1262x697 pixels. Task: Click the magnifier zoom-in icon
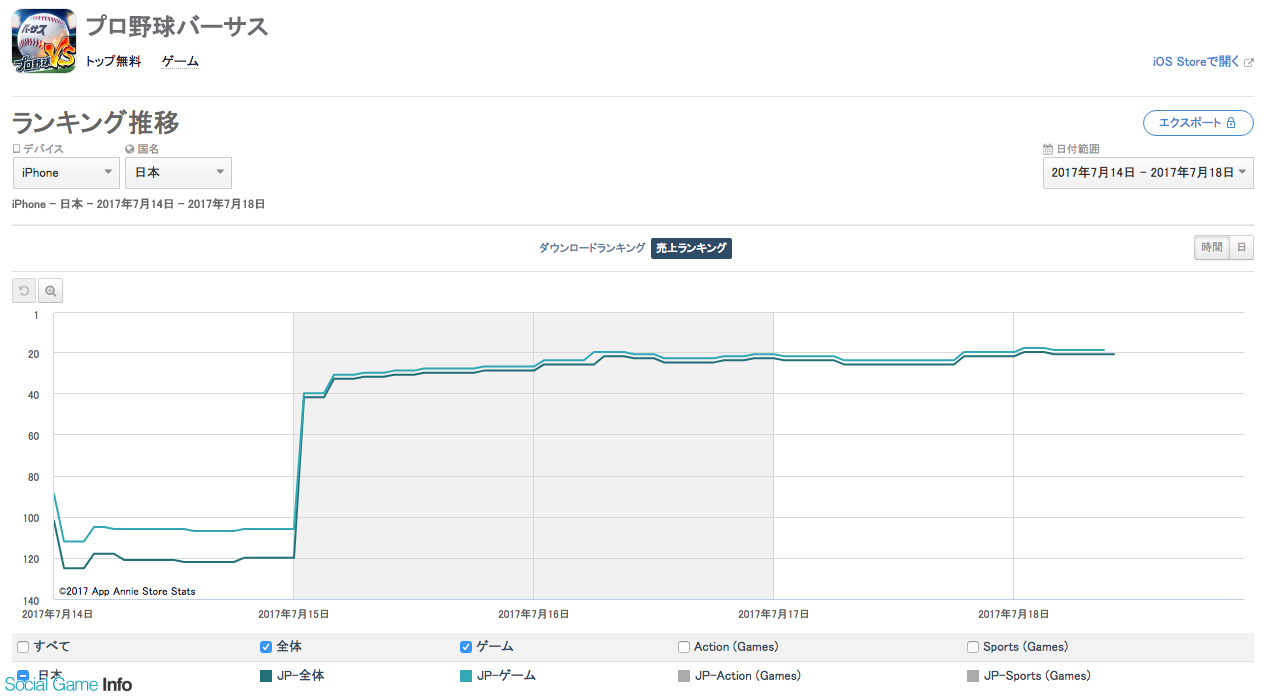(x=51, y=291)
